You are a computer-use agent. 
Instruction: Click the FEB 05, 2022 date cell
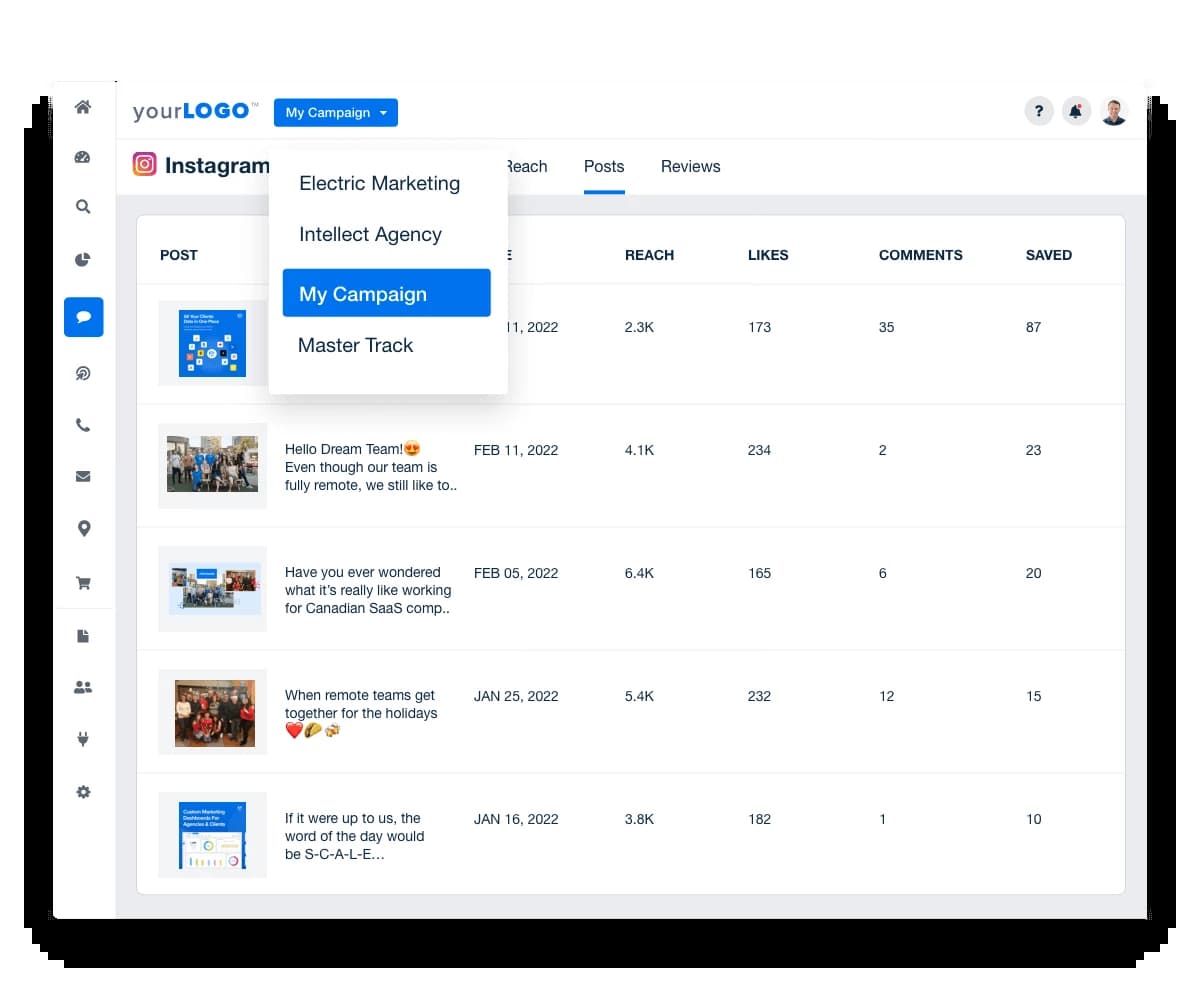pyautogui.click(x=516, y=573)
